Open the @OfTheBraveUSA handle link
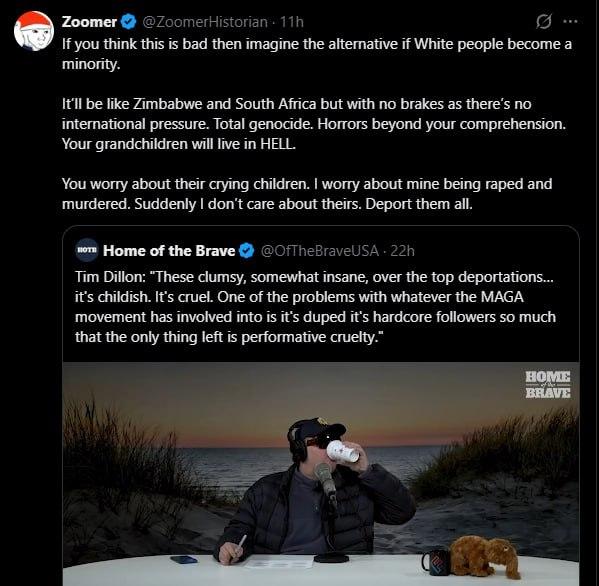This screenshot has width=599, height=586. 320,251
